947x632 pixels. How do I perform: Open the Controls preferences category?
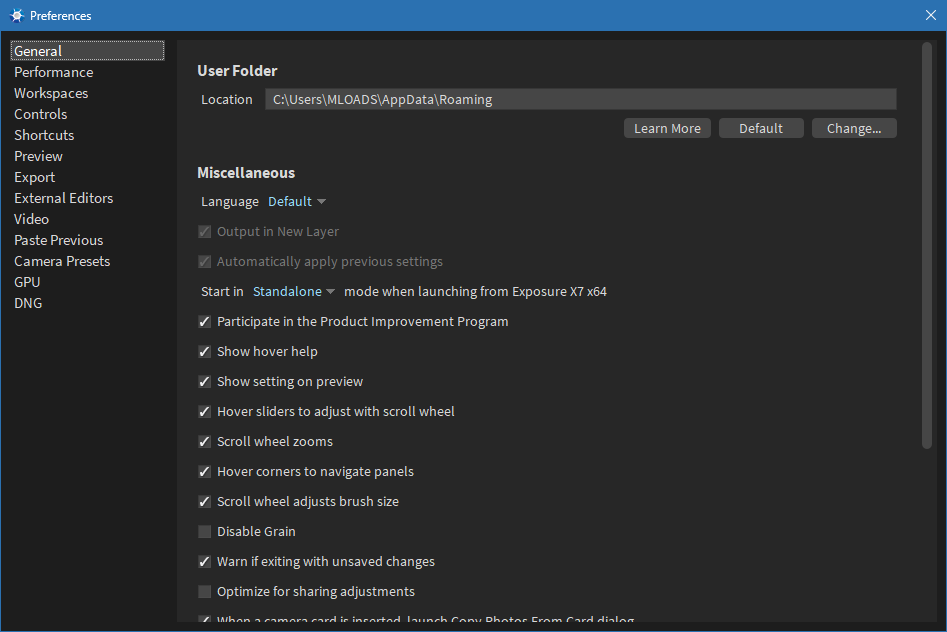coord(40,114)
